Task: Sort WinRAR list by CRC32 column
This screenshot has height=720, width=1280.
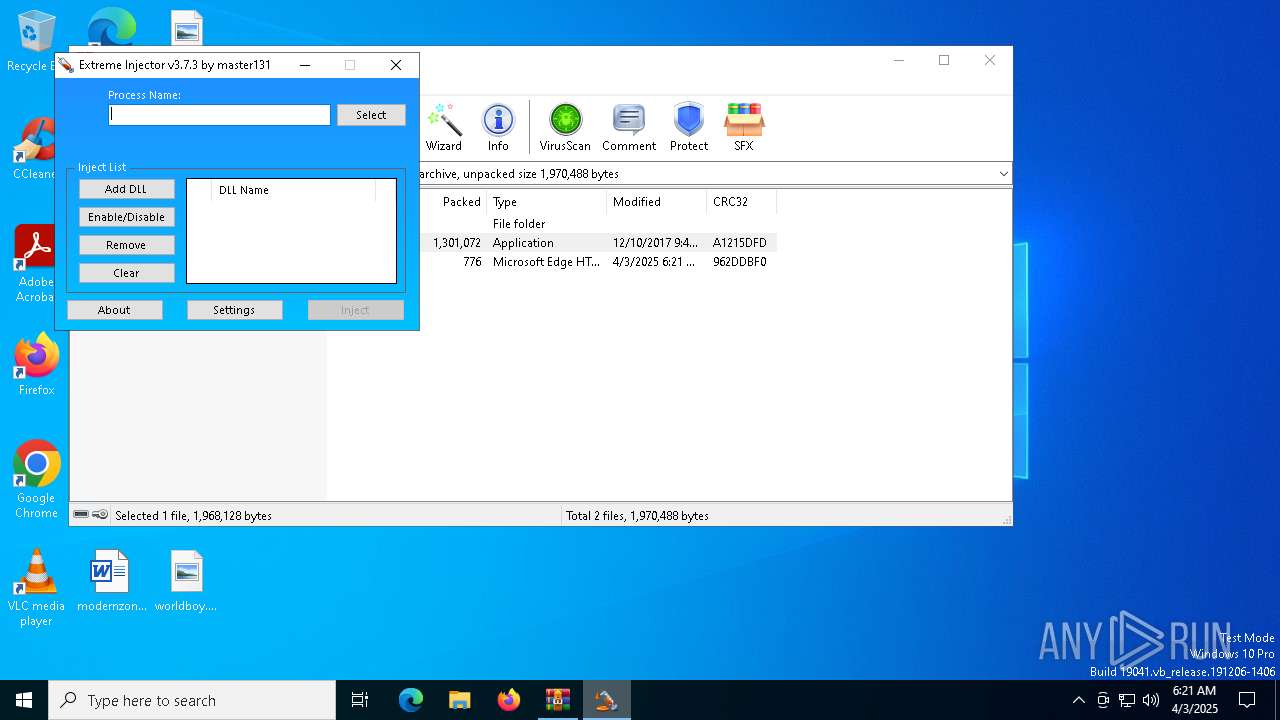Action: click(741, 202)
